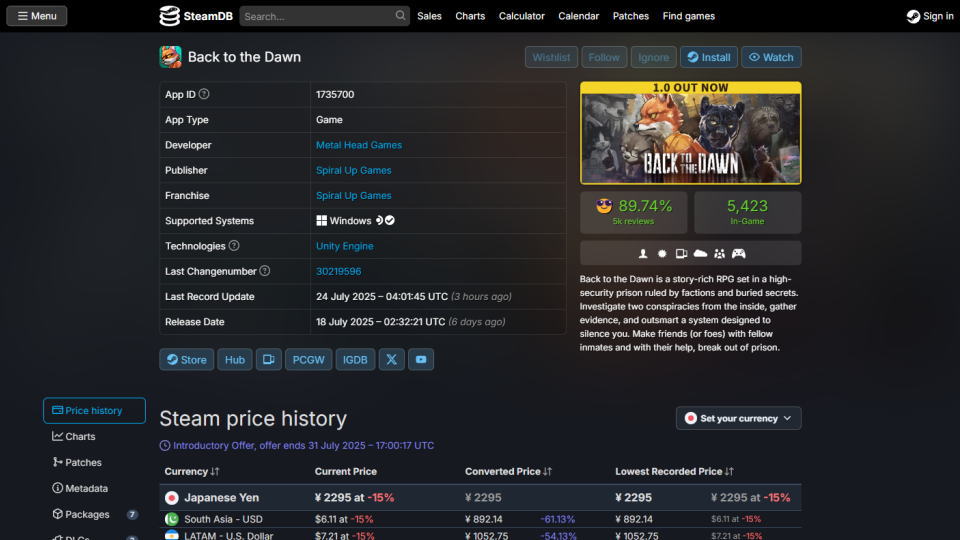
Task: Open the Find games menu item
Action: coord(689,16)
